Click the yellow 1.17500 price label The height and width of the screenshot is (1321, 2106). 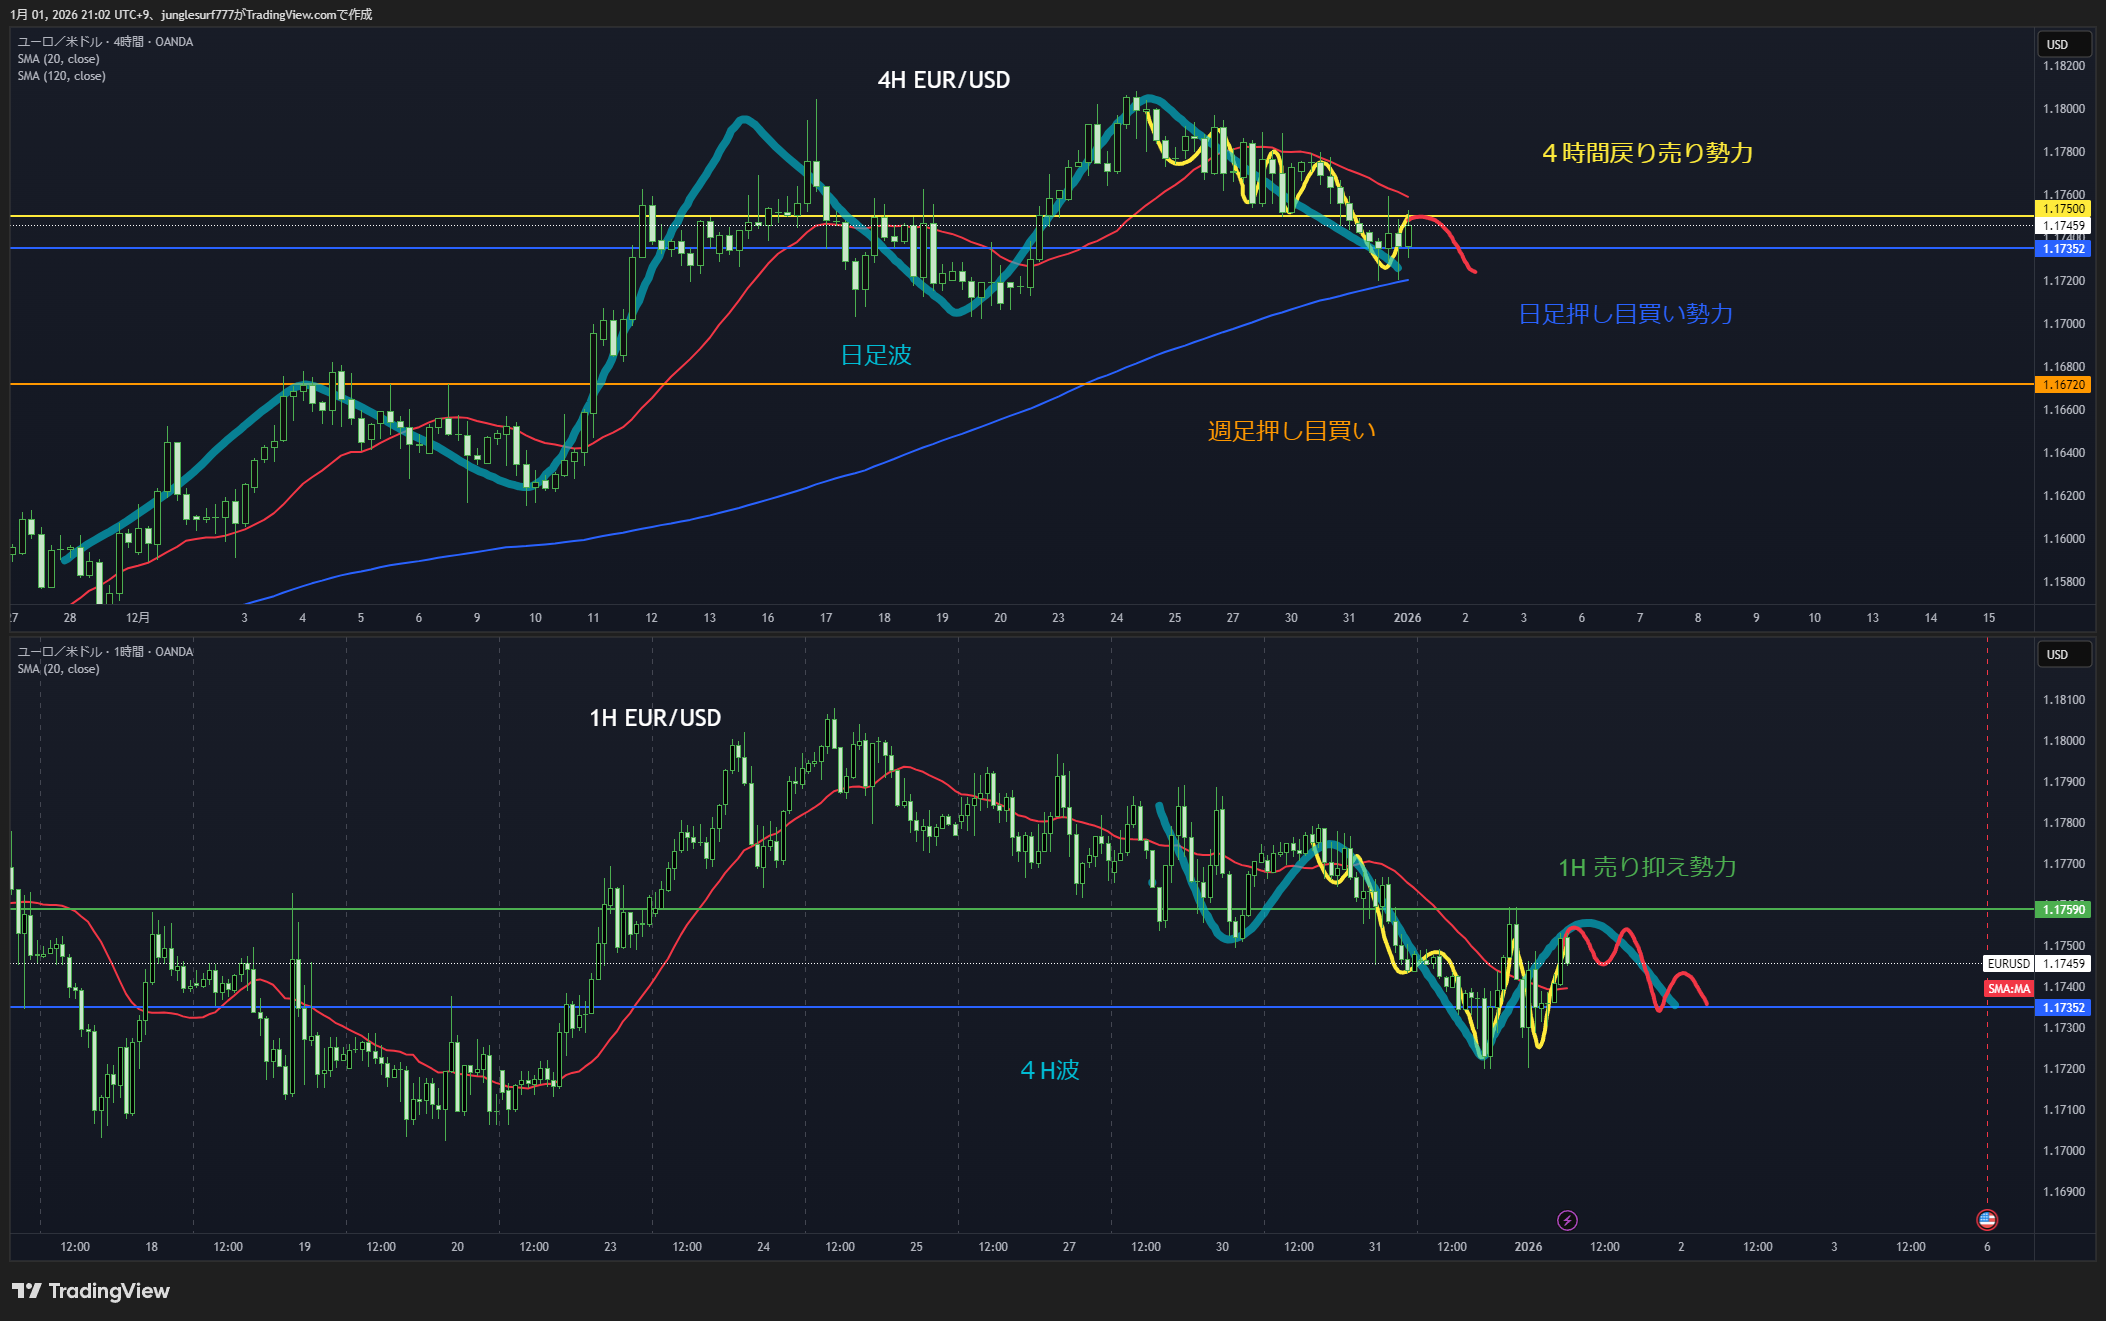(x=2063, y=209)
